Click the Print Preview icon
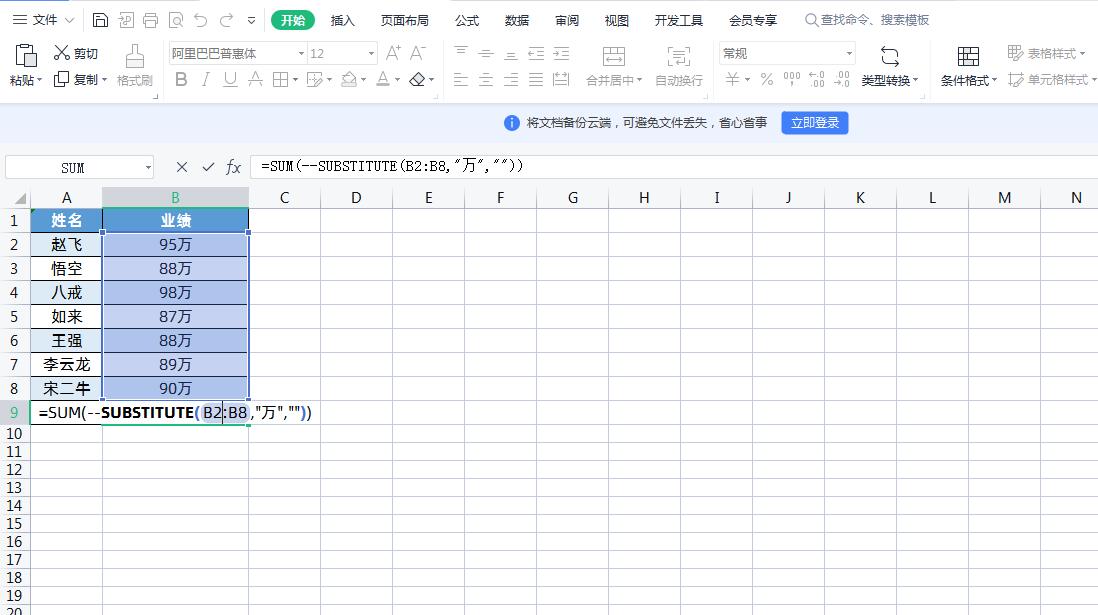Image resolution: width=1098 pixels, height=615 pixels. [x=176, y=20]
